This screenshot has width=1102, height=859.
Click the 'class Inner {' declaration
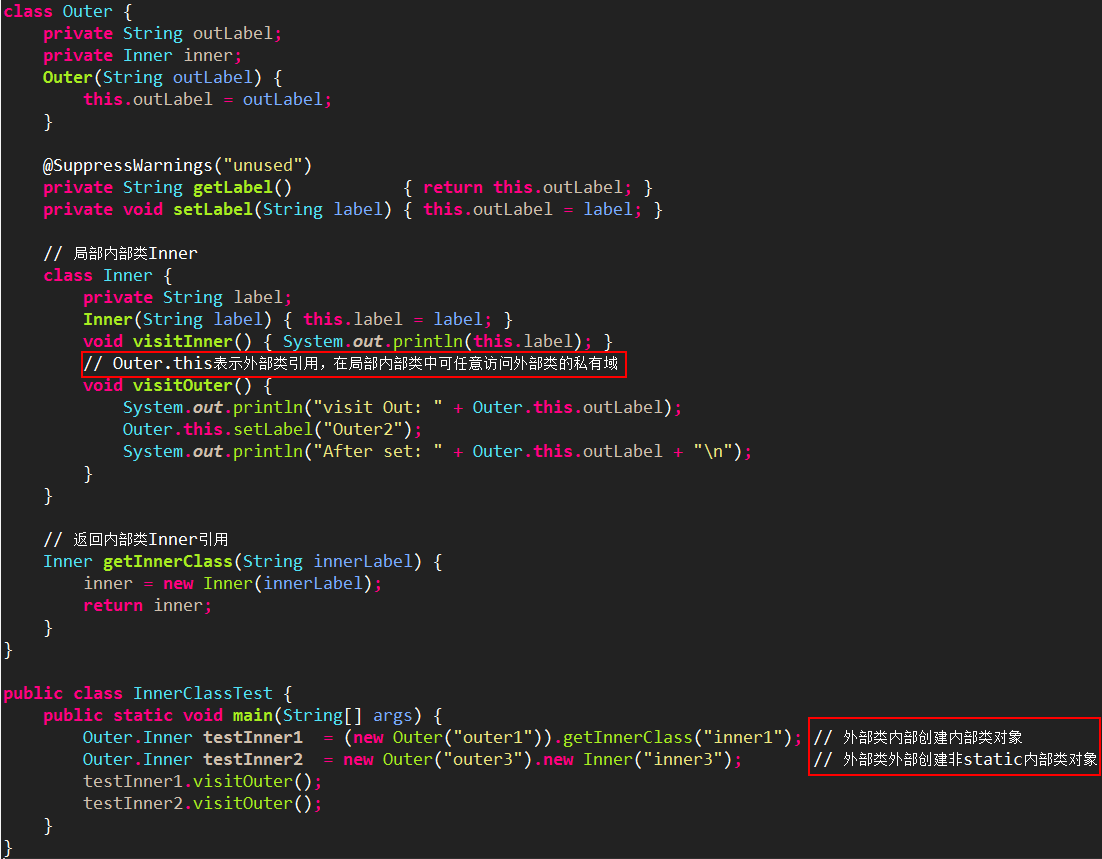coord(108,275)
